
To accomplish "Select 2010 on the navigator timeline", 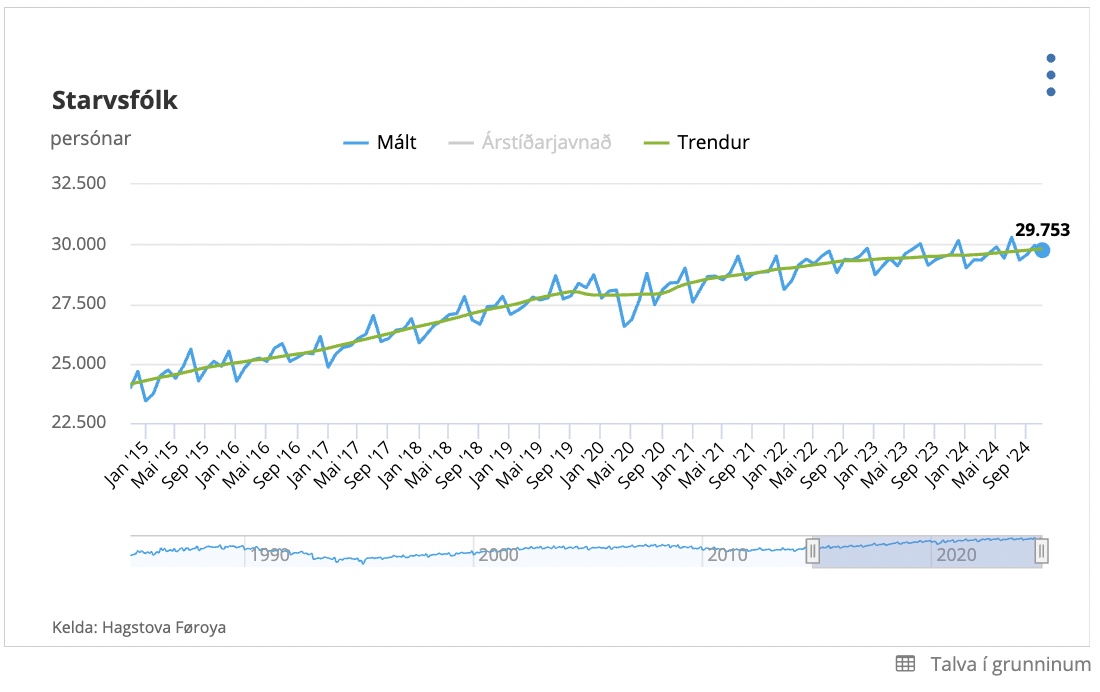I will tap(727, 555).
